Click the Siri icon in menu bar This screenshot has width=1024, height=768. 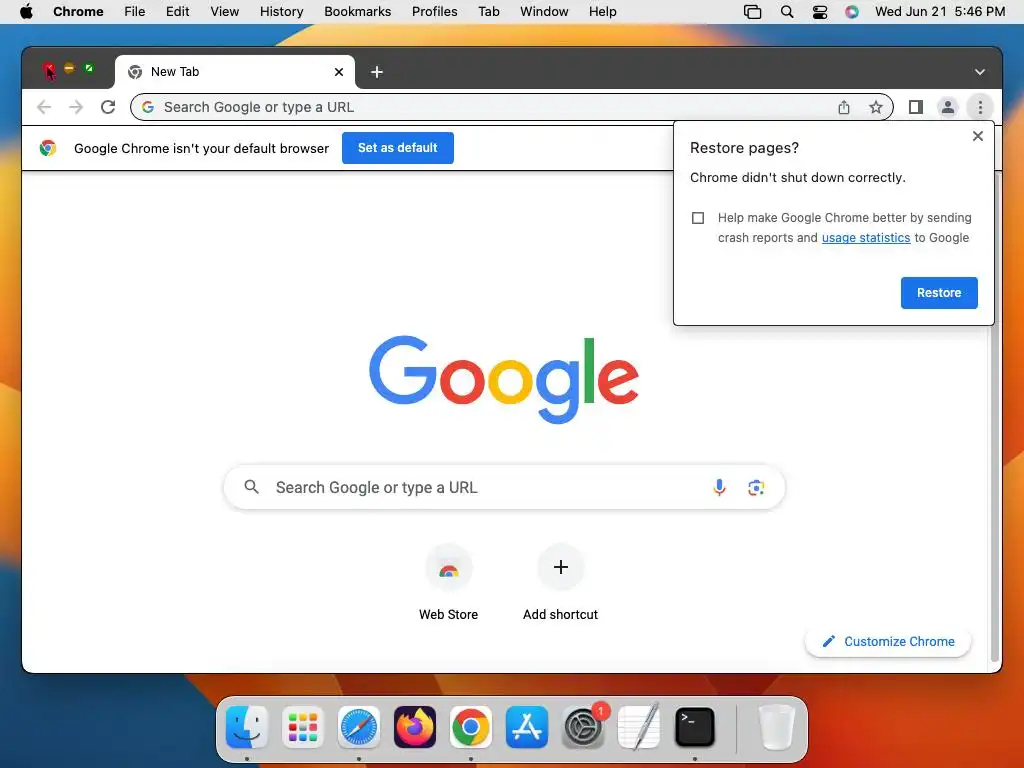852,12
